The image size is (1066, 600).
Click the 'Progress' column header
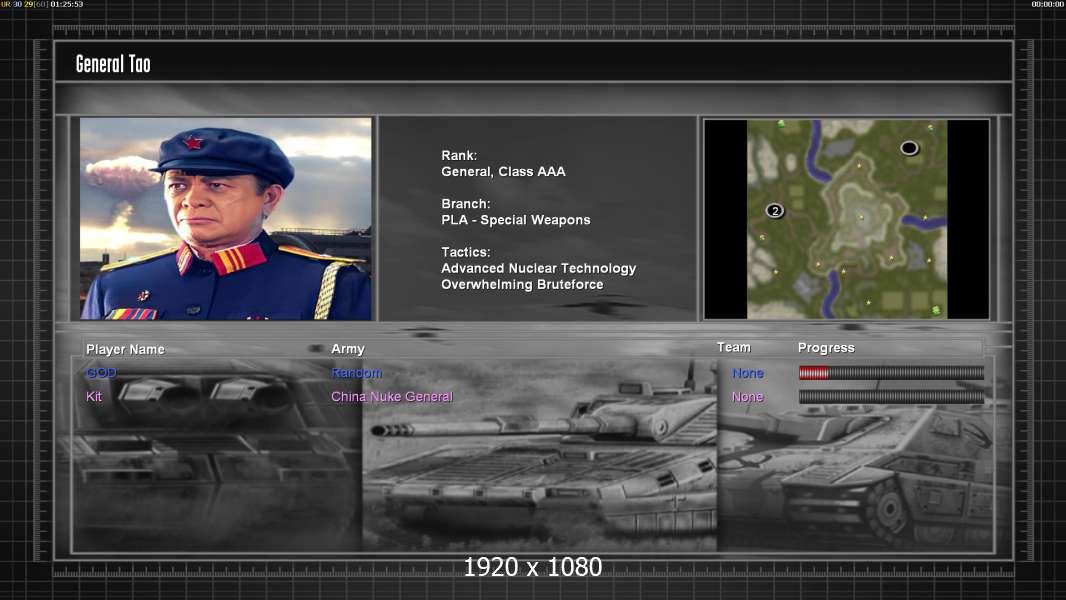pyautogui.click(x=826, y=348)
